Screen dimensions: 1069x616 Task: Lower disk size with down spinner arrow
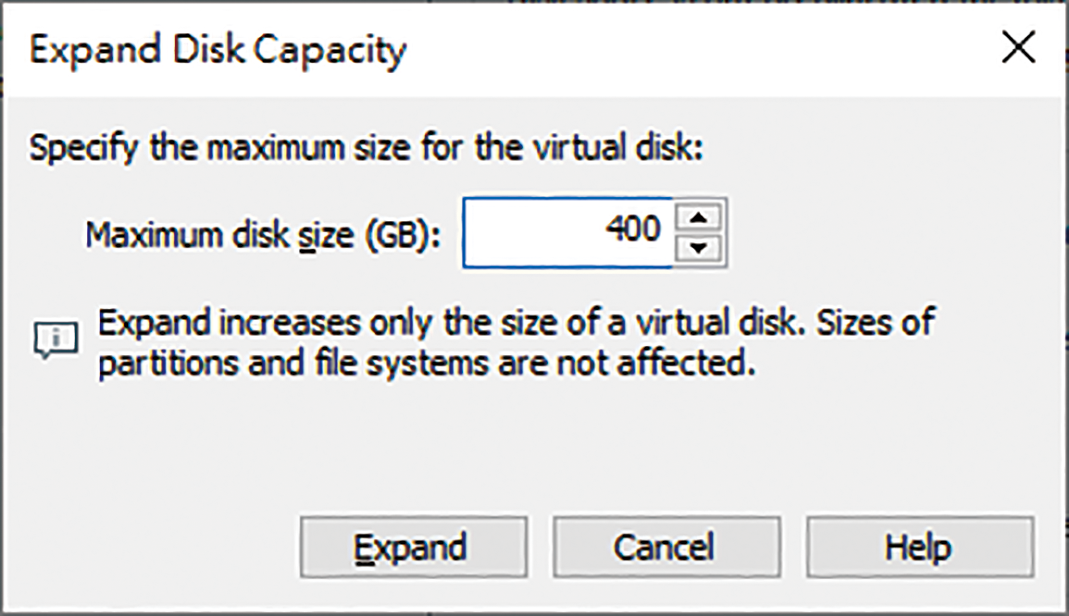[x=698, y=248]
